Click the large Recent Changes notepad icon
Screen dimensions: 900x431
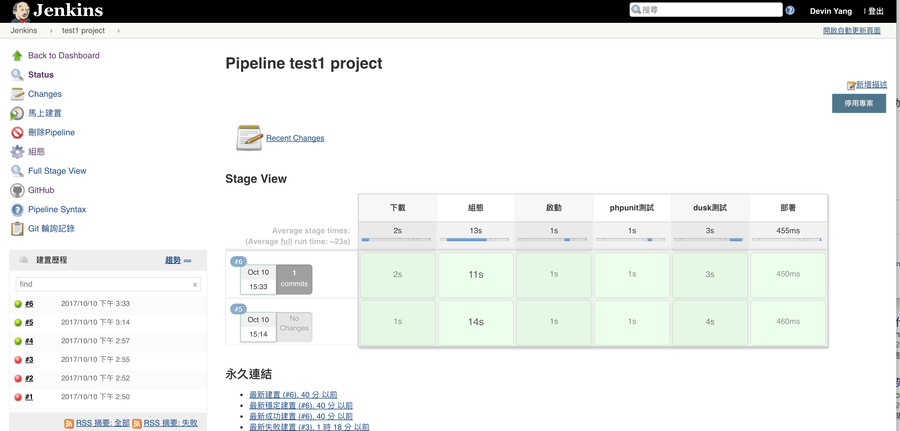pyautogui.click(x=250, y=138)
